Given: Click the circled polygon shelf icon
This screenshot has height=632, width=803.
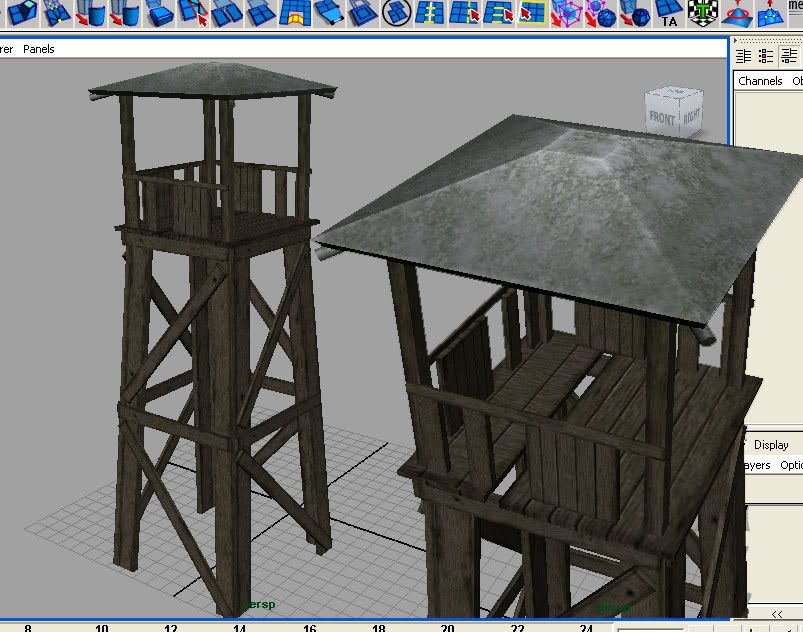Looking at the screenshot, I should [x=396, y=13].
